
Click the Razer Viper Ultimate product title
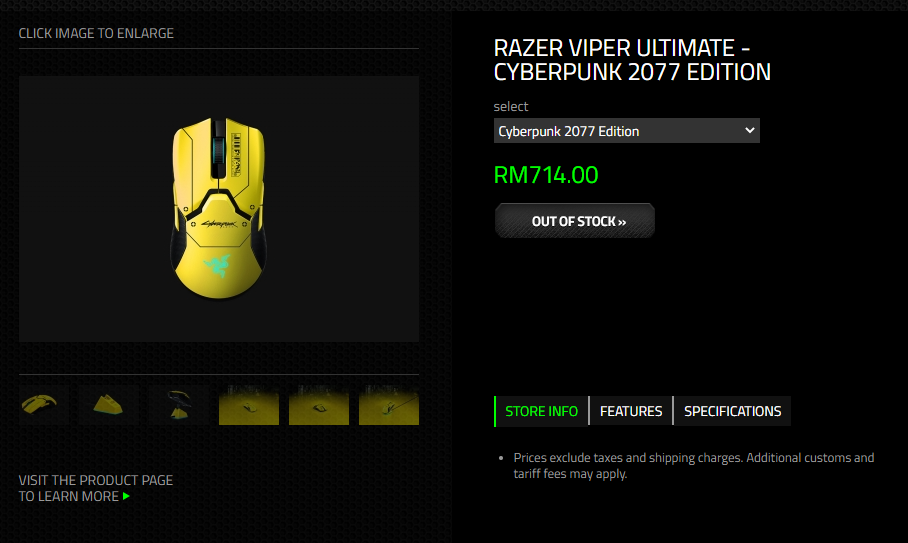(x=632, y=60)
